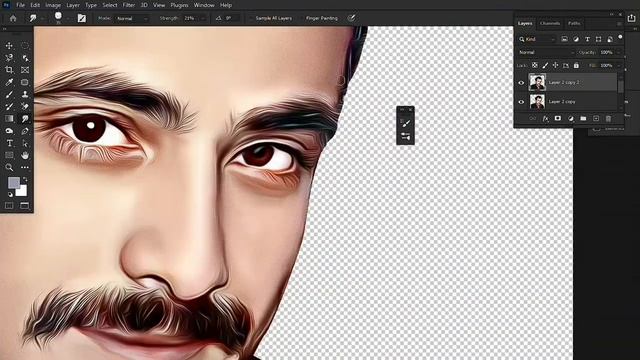Filter for pixel layers

(x=564, y=39)
